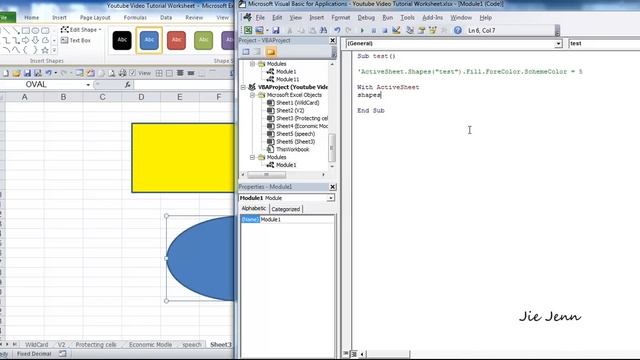Click insert function fx icon
Image resolution: width=640 pixels, height=360 pixels.
pyautogui.click(x=127, y=84)
